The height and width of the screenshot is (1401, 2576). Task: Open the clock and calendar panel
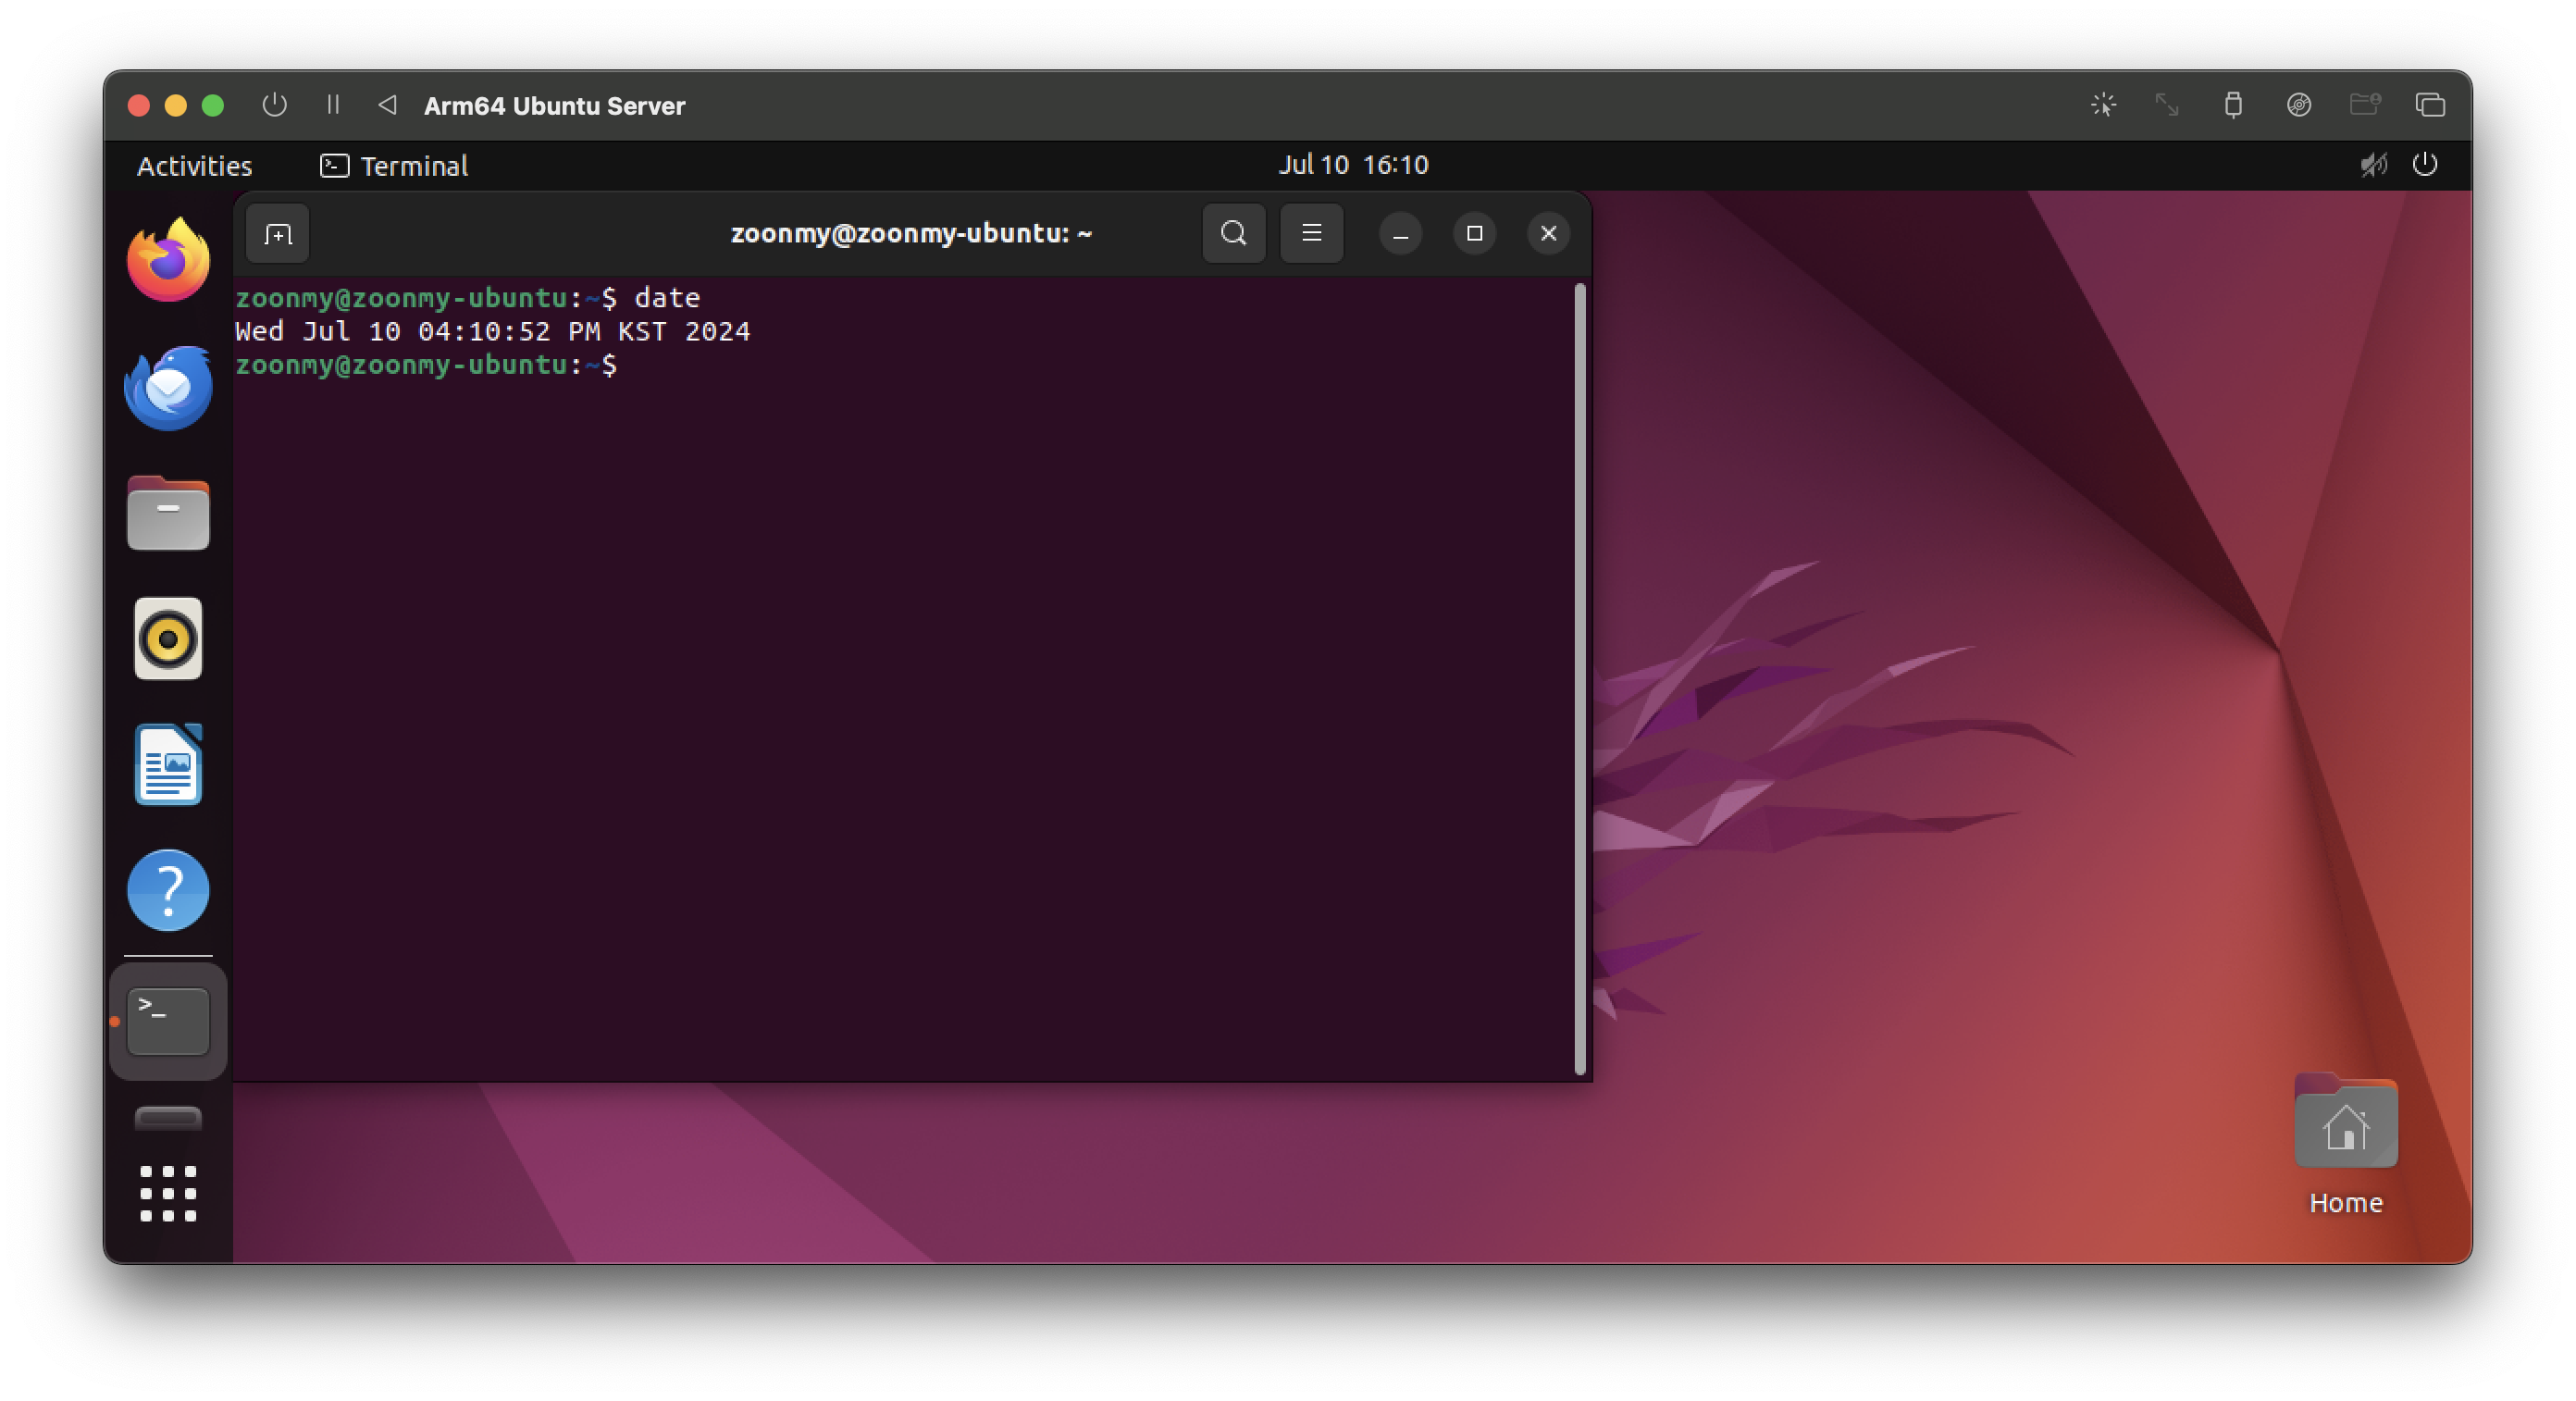[x=1352, y=165]
